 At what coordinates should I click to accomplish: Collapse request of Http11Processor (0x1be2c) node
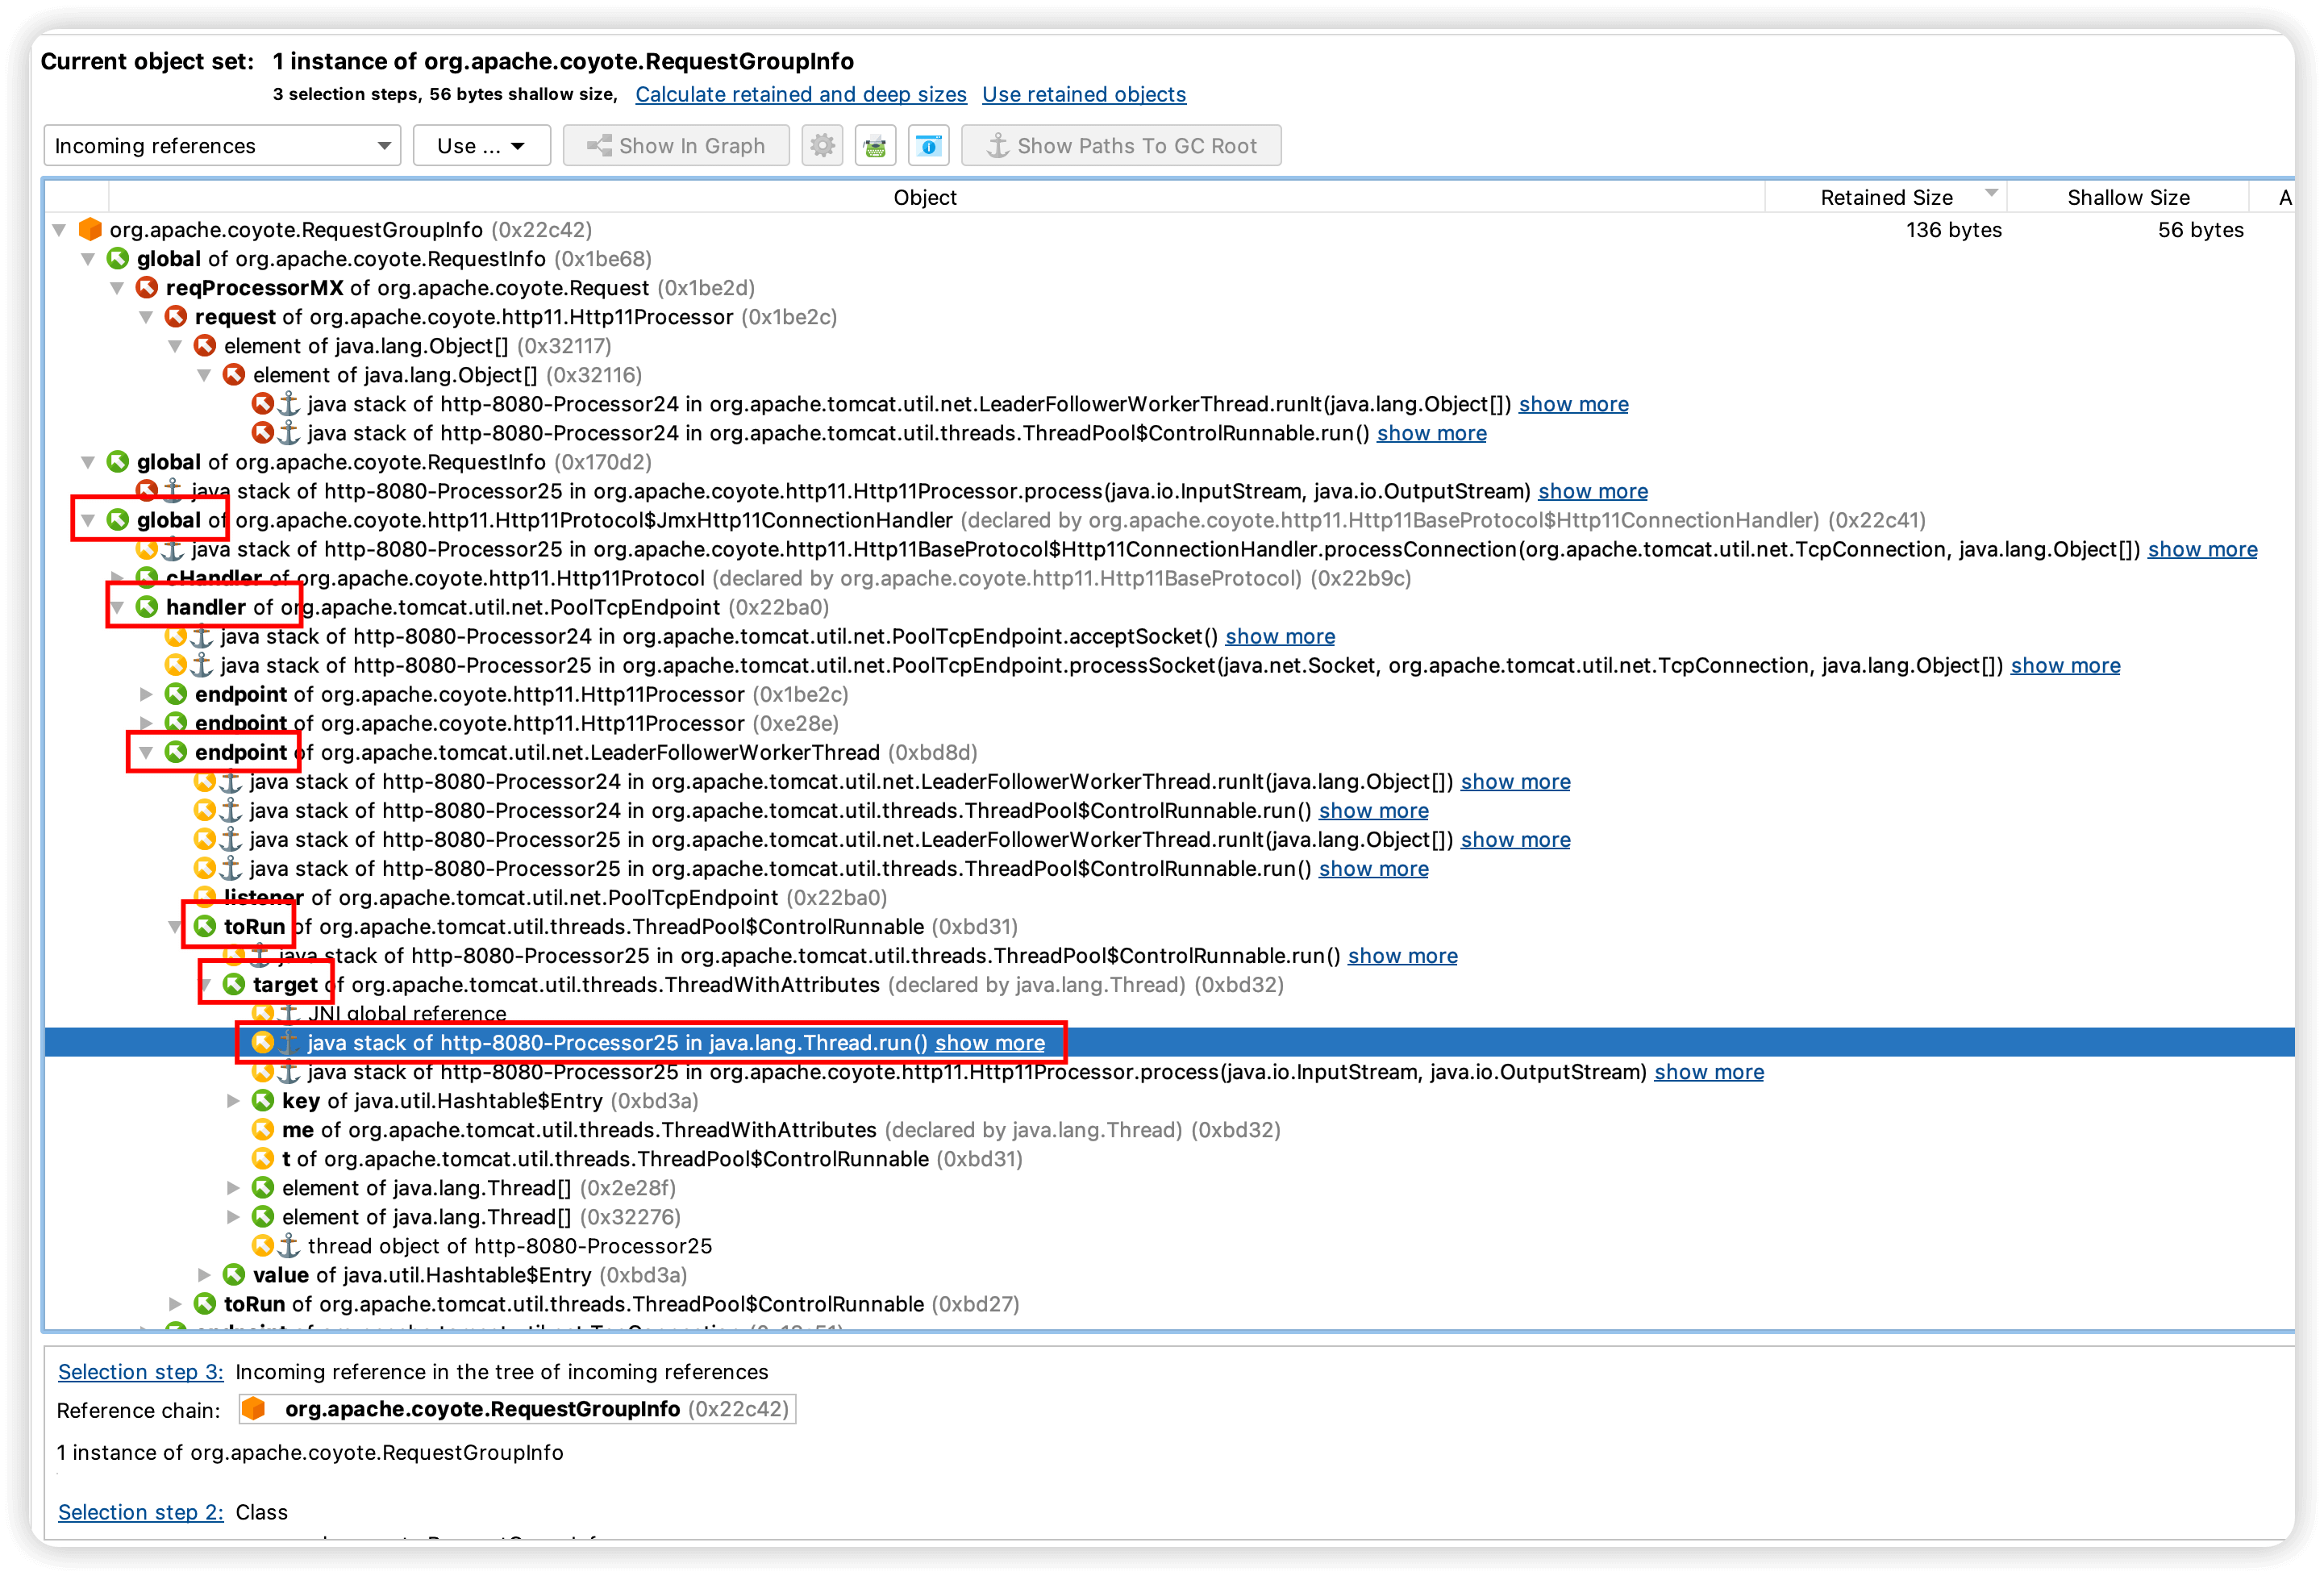tap(146, 317)
